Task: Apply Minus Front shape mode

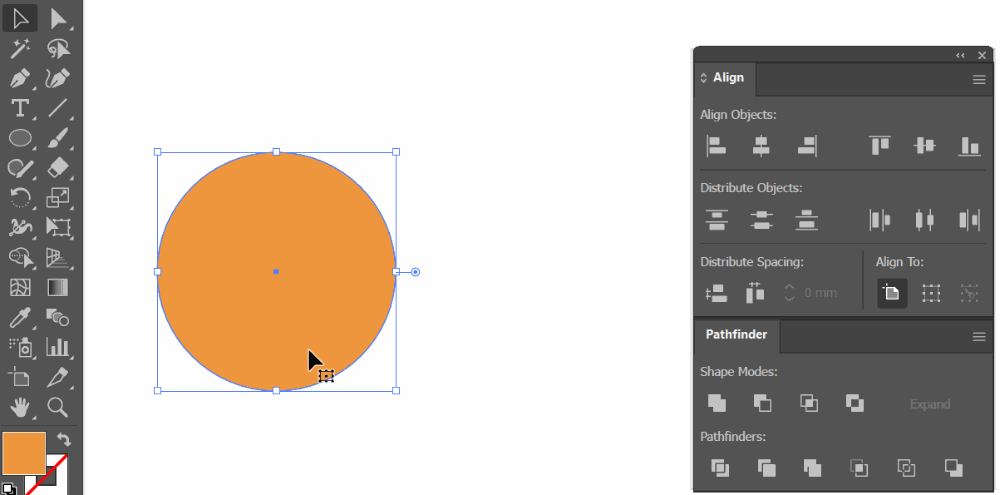Action: coord(762,403)
